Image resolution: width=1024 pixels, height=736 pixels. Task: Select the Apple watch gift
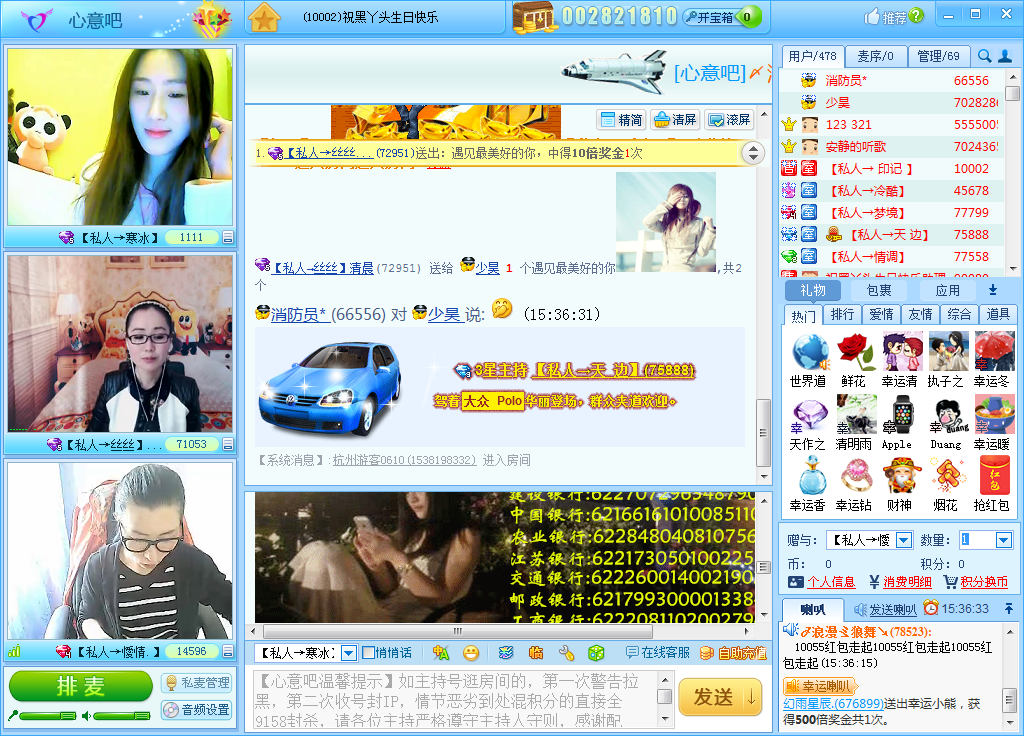tap(896, 422)
